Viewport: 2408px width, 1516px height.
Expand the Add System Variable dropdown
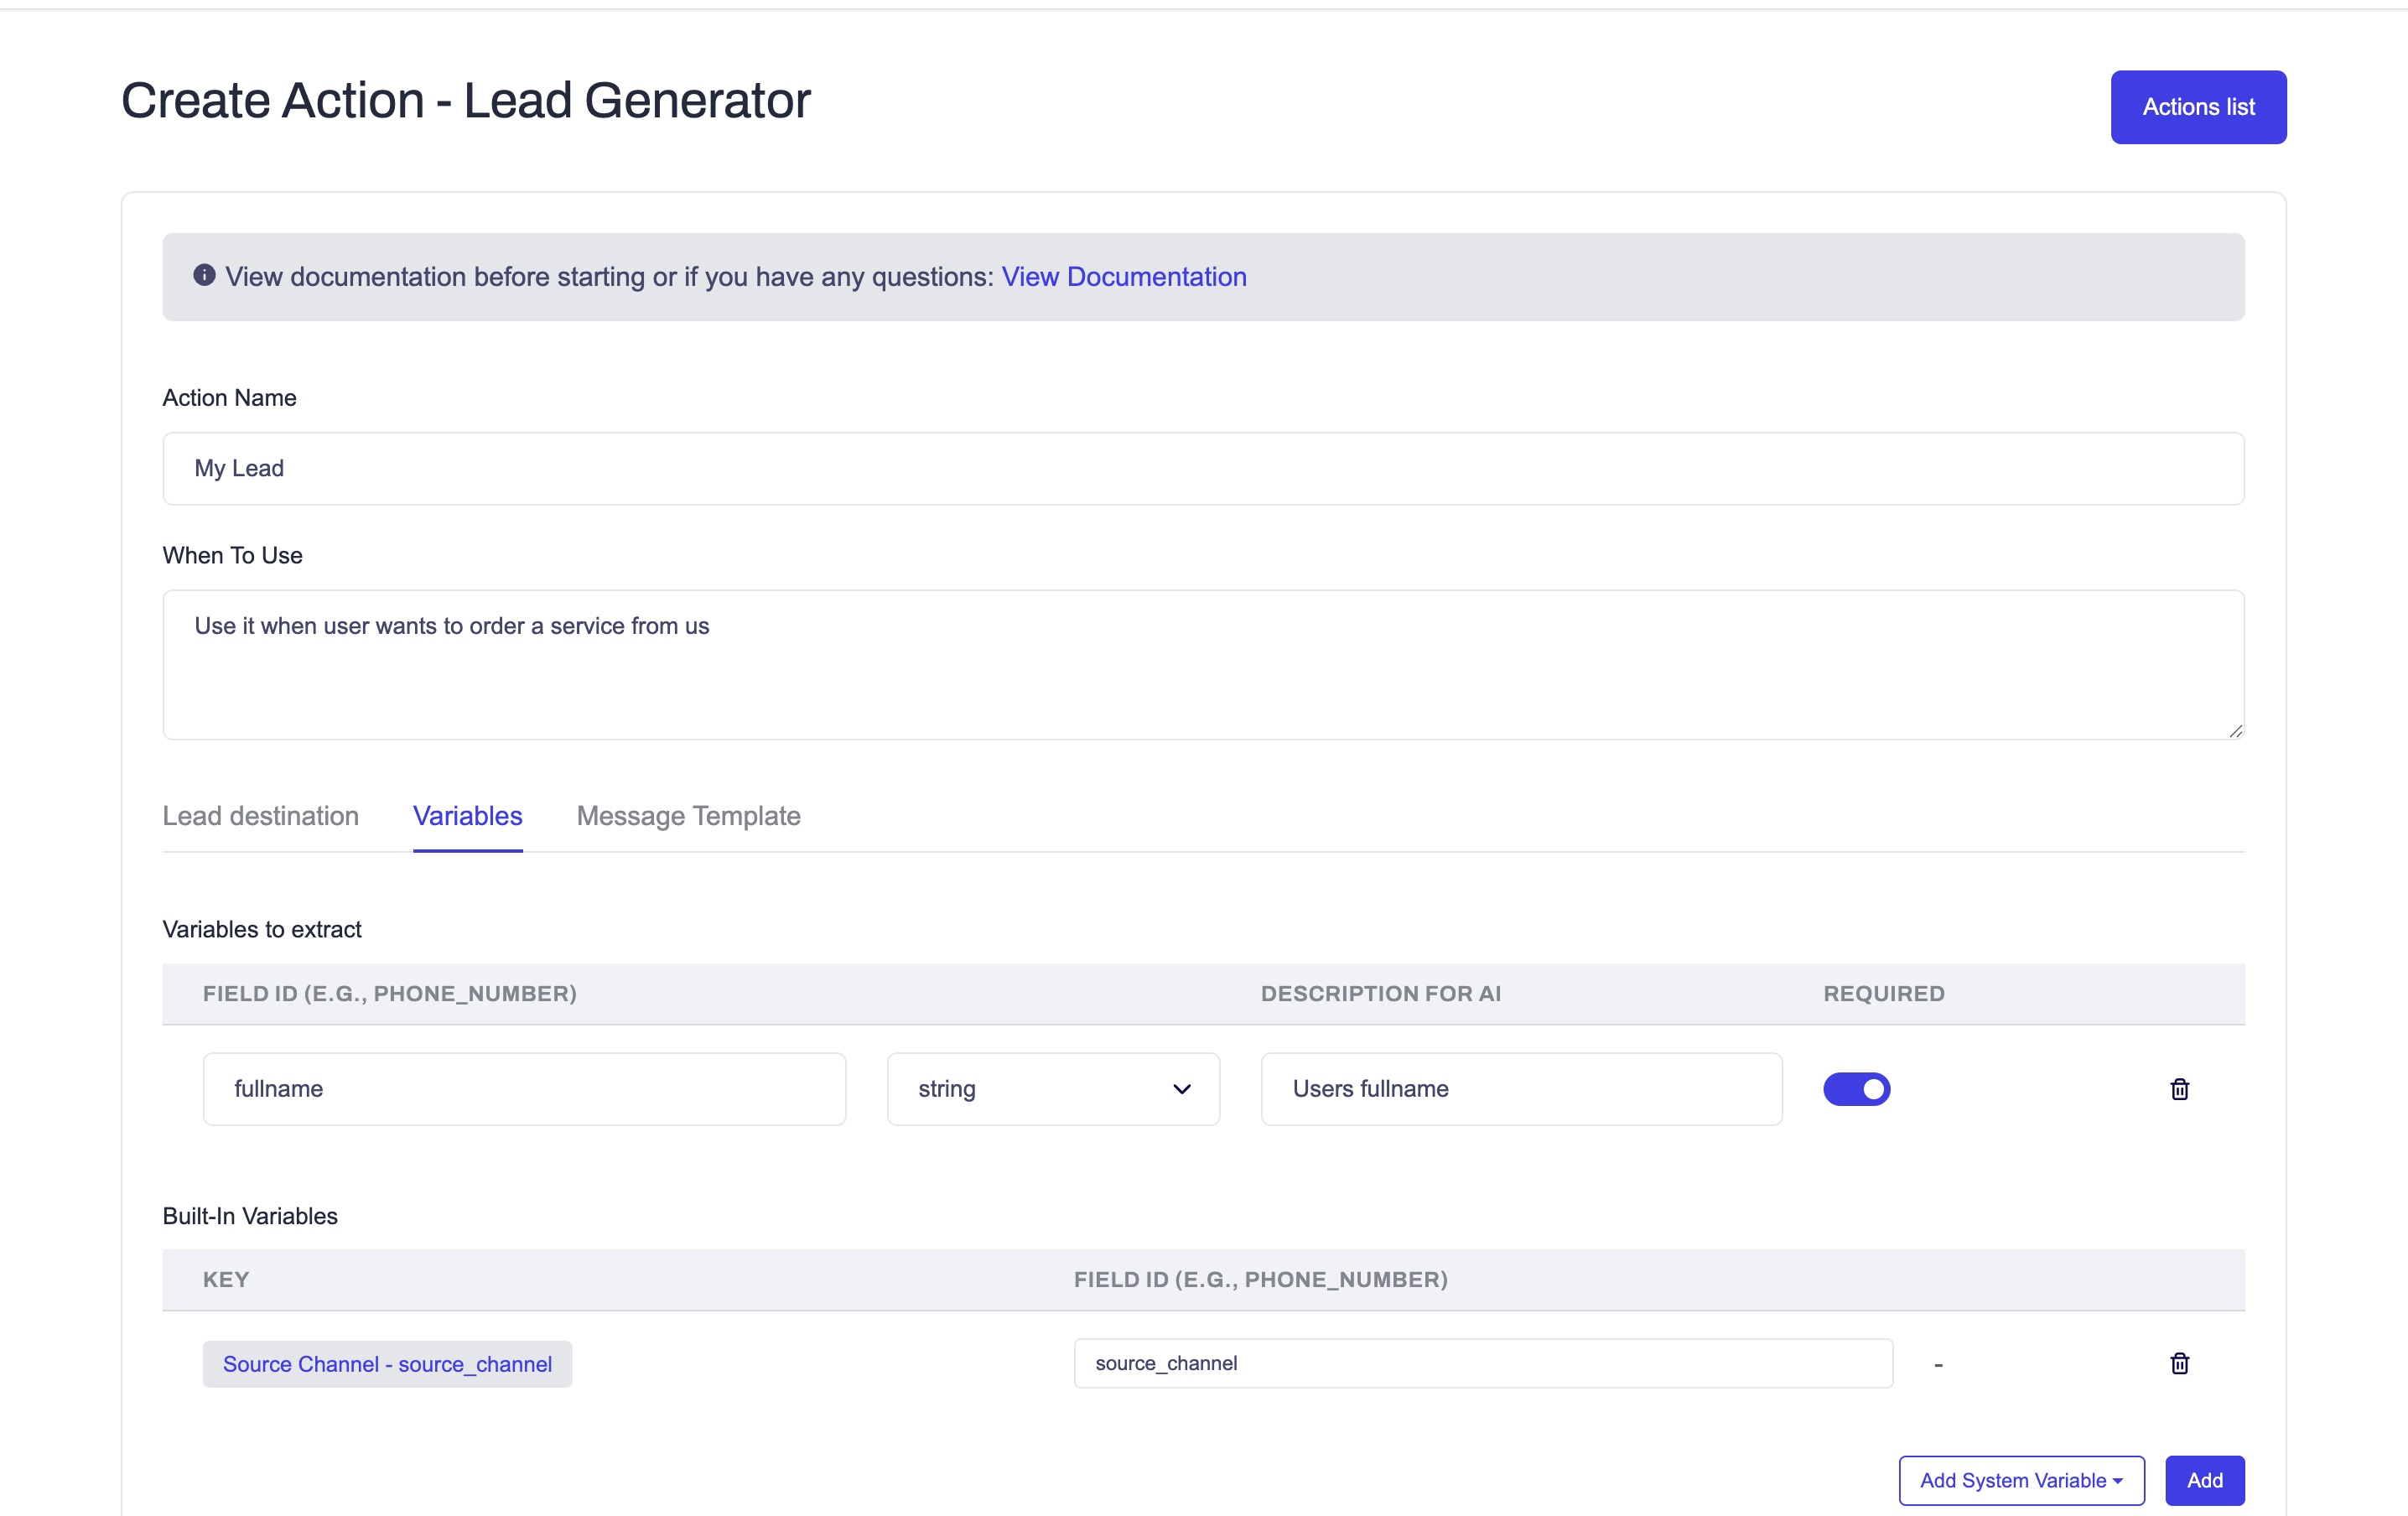(x=2021, y=1480)
